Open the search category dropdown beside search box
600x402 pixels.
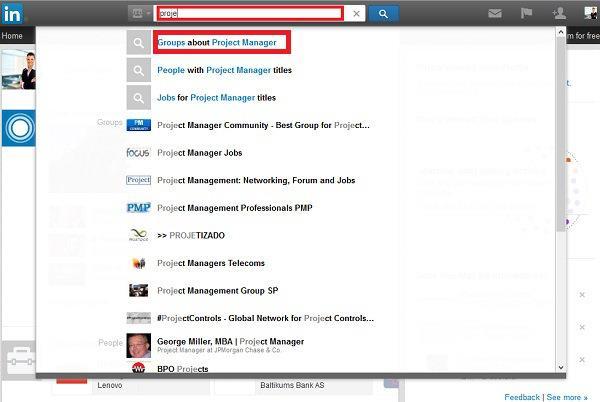click(139, 13)
